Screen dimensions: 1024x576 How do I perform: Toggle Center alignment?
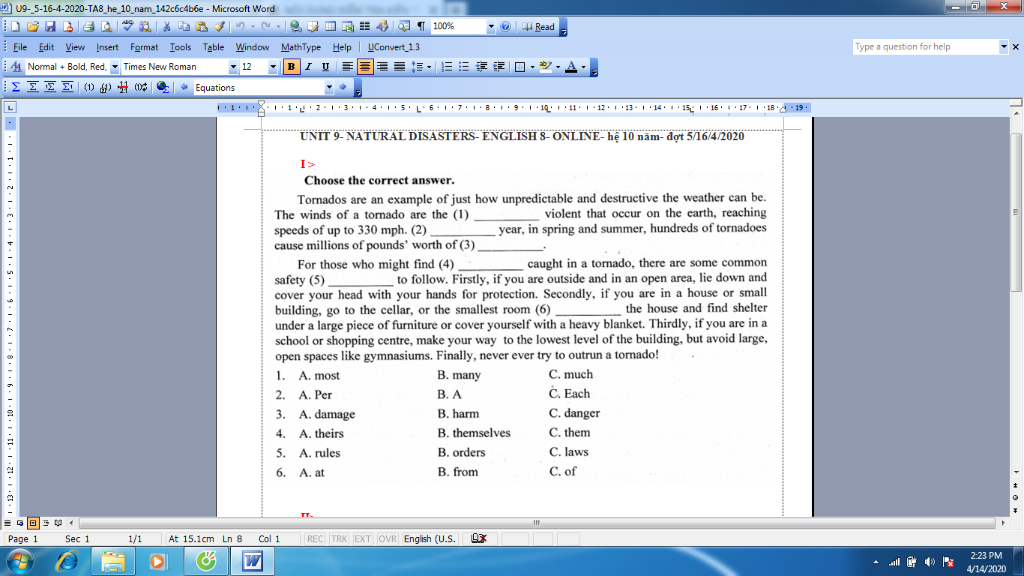pos(364,67)
